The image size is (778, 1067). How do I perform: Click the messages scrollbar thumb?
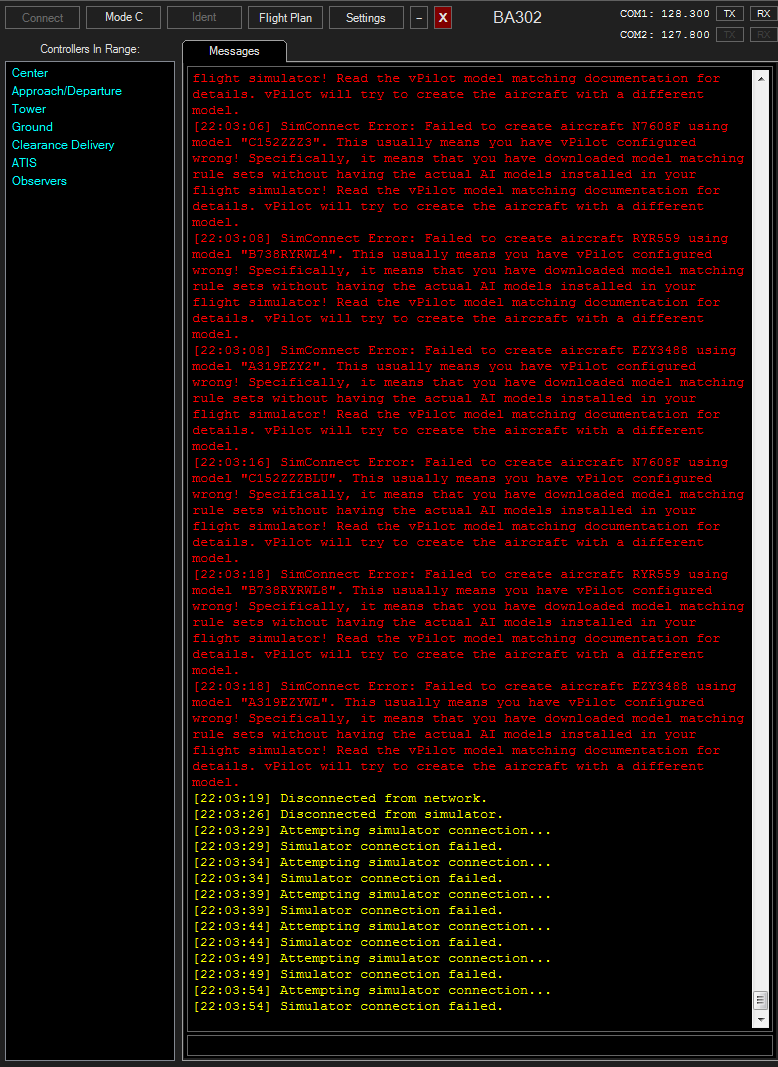pos(761,1000)
